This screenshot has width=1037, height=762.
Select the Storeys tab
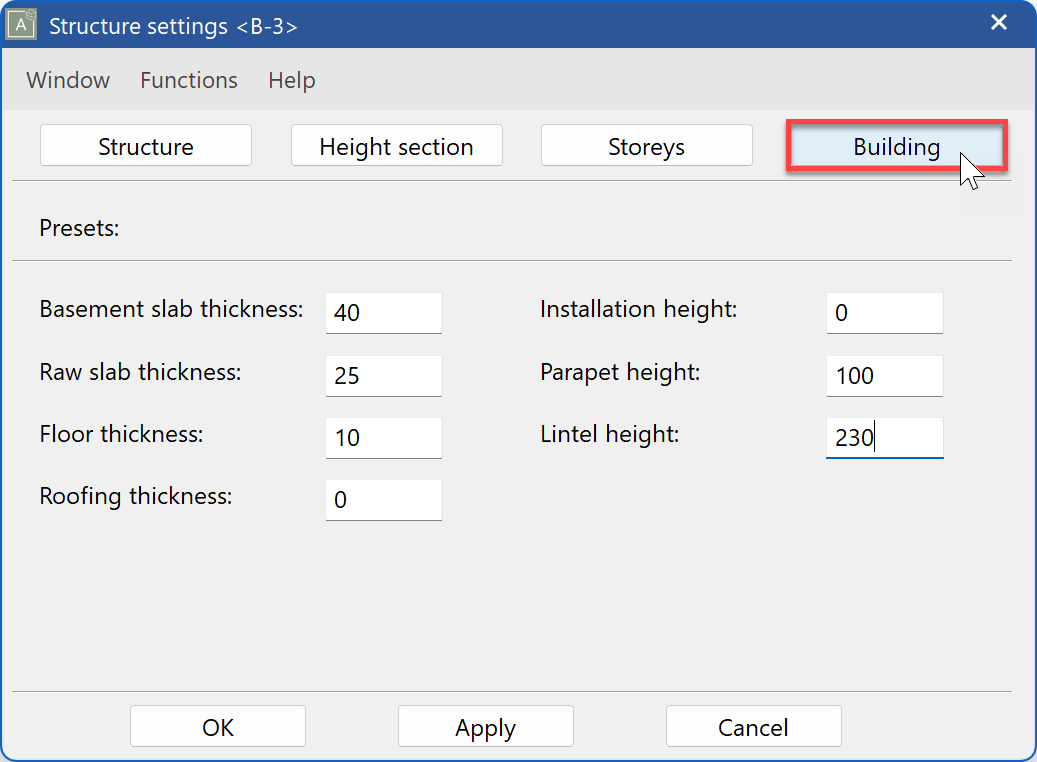[x=646, y=145]
